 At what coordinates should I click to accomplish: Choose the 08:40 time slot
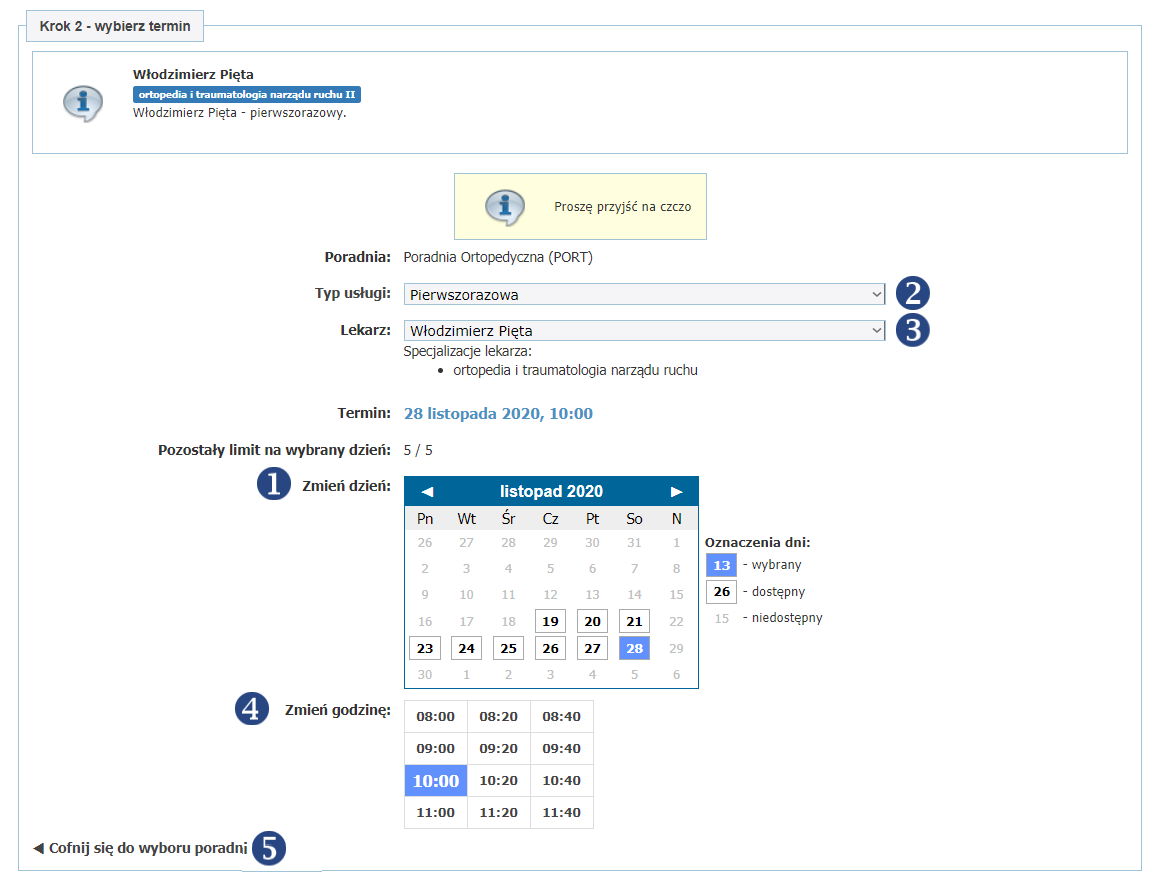pyautogui.click(x=561, y=716)
